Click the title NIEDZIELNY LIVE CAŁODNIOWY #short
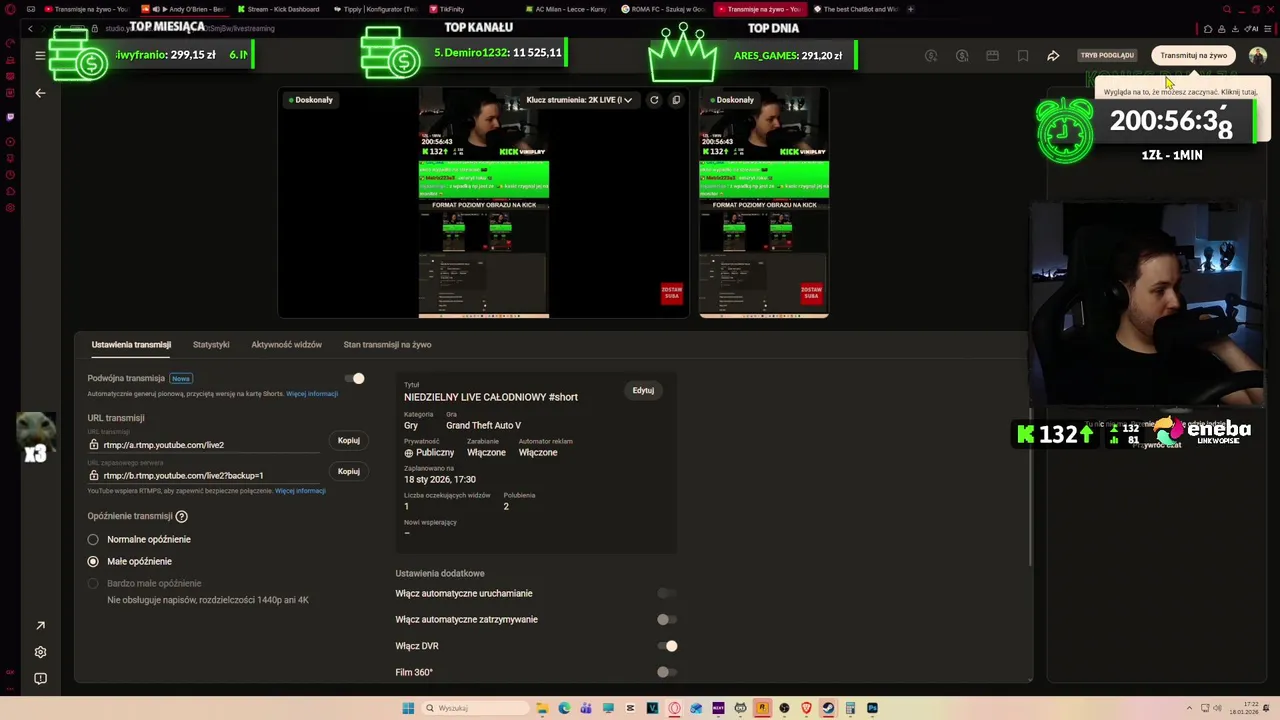 491,397
